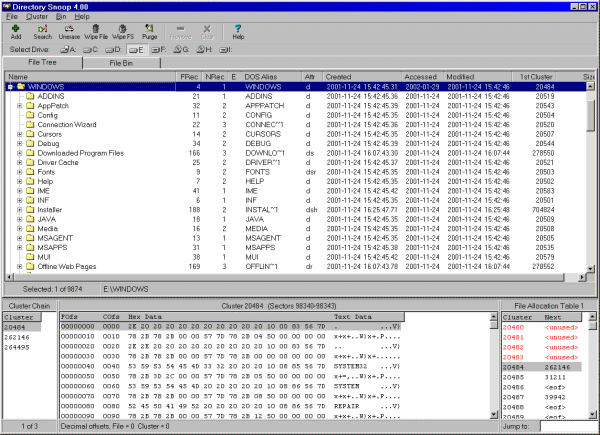Viewport: 600px width, 435px height.
Task: Click the ADDINS folder icon
Action: (x=30, y=96)
